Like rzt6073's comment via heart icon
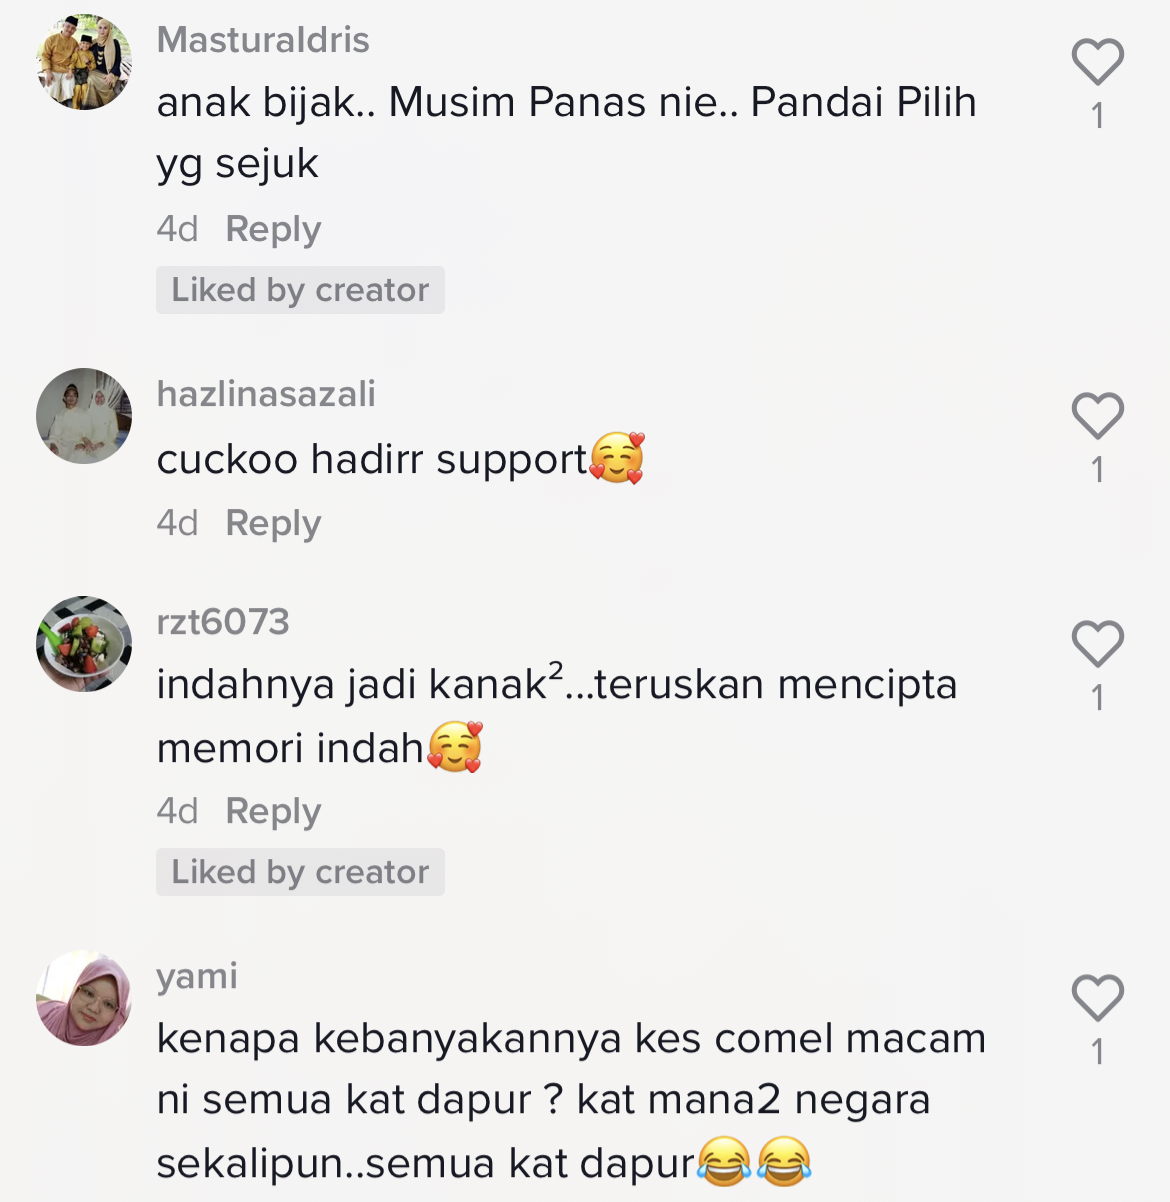The width and height of the screenshot is (1170, 1202). pyautogui.click(x=1098, y=644)
